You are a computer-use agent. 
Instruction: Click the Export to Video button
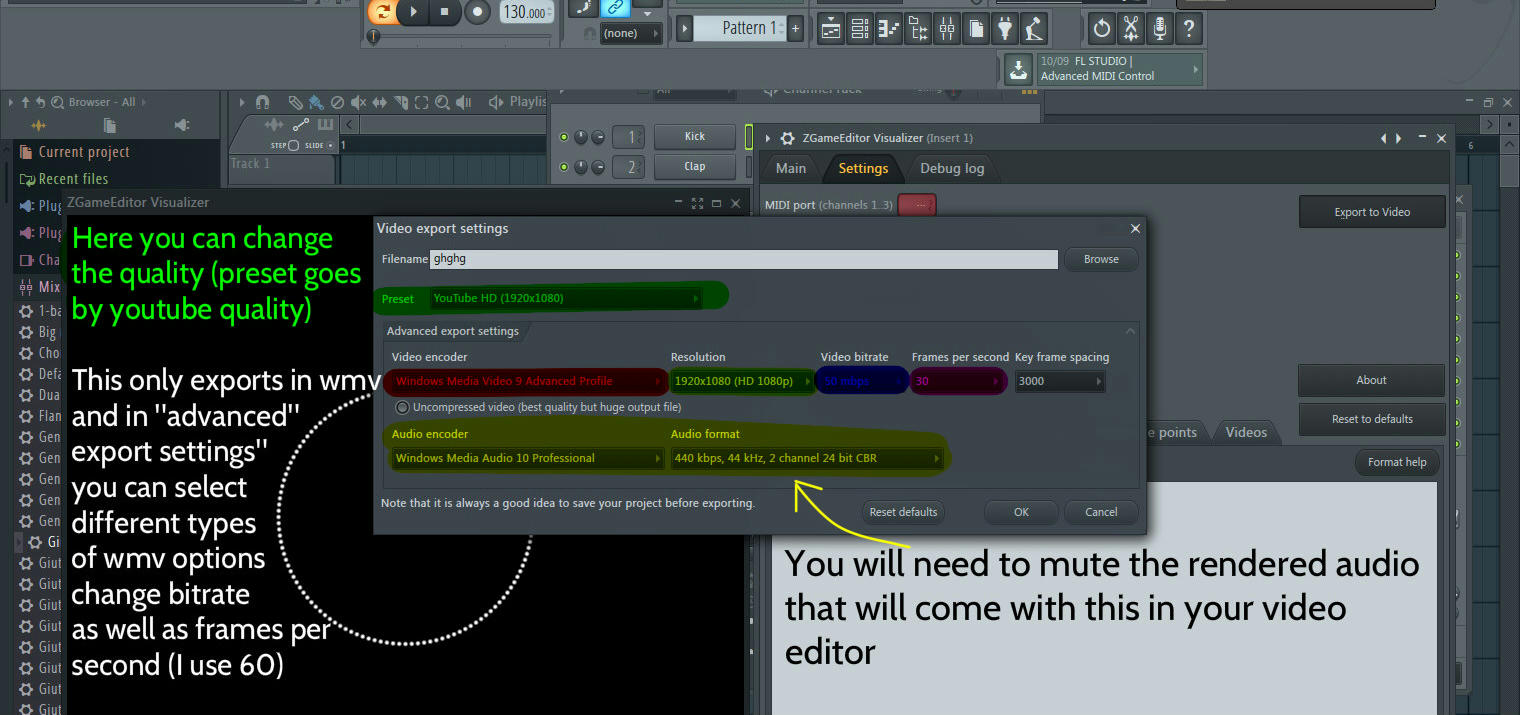(1371, 211)
